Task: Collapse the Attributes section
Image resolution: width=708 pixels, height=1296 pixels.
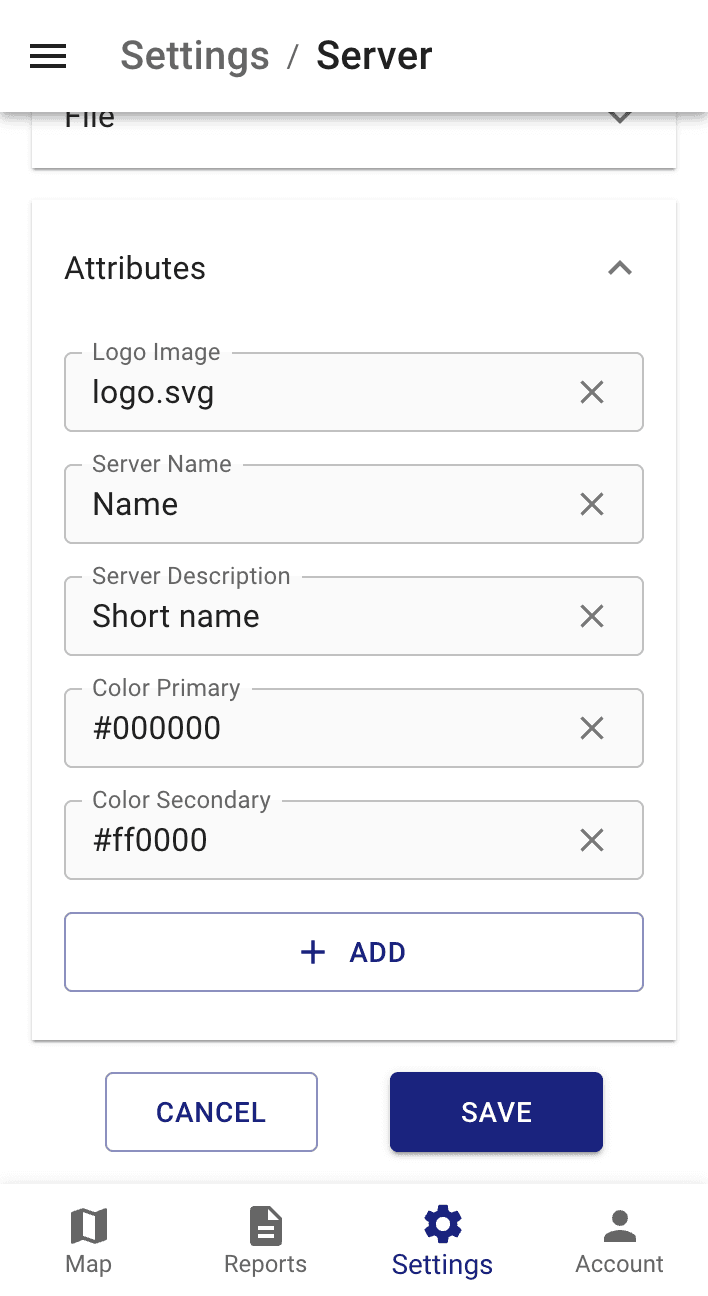Action: 619,268
